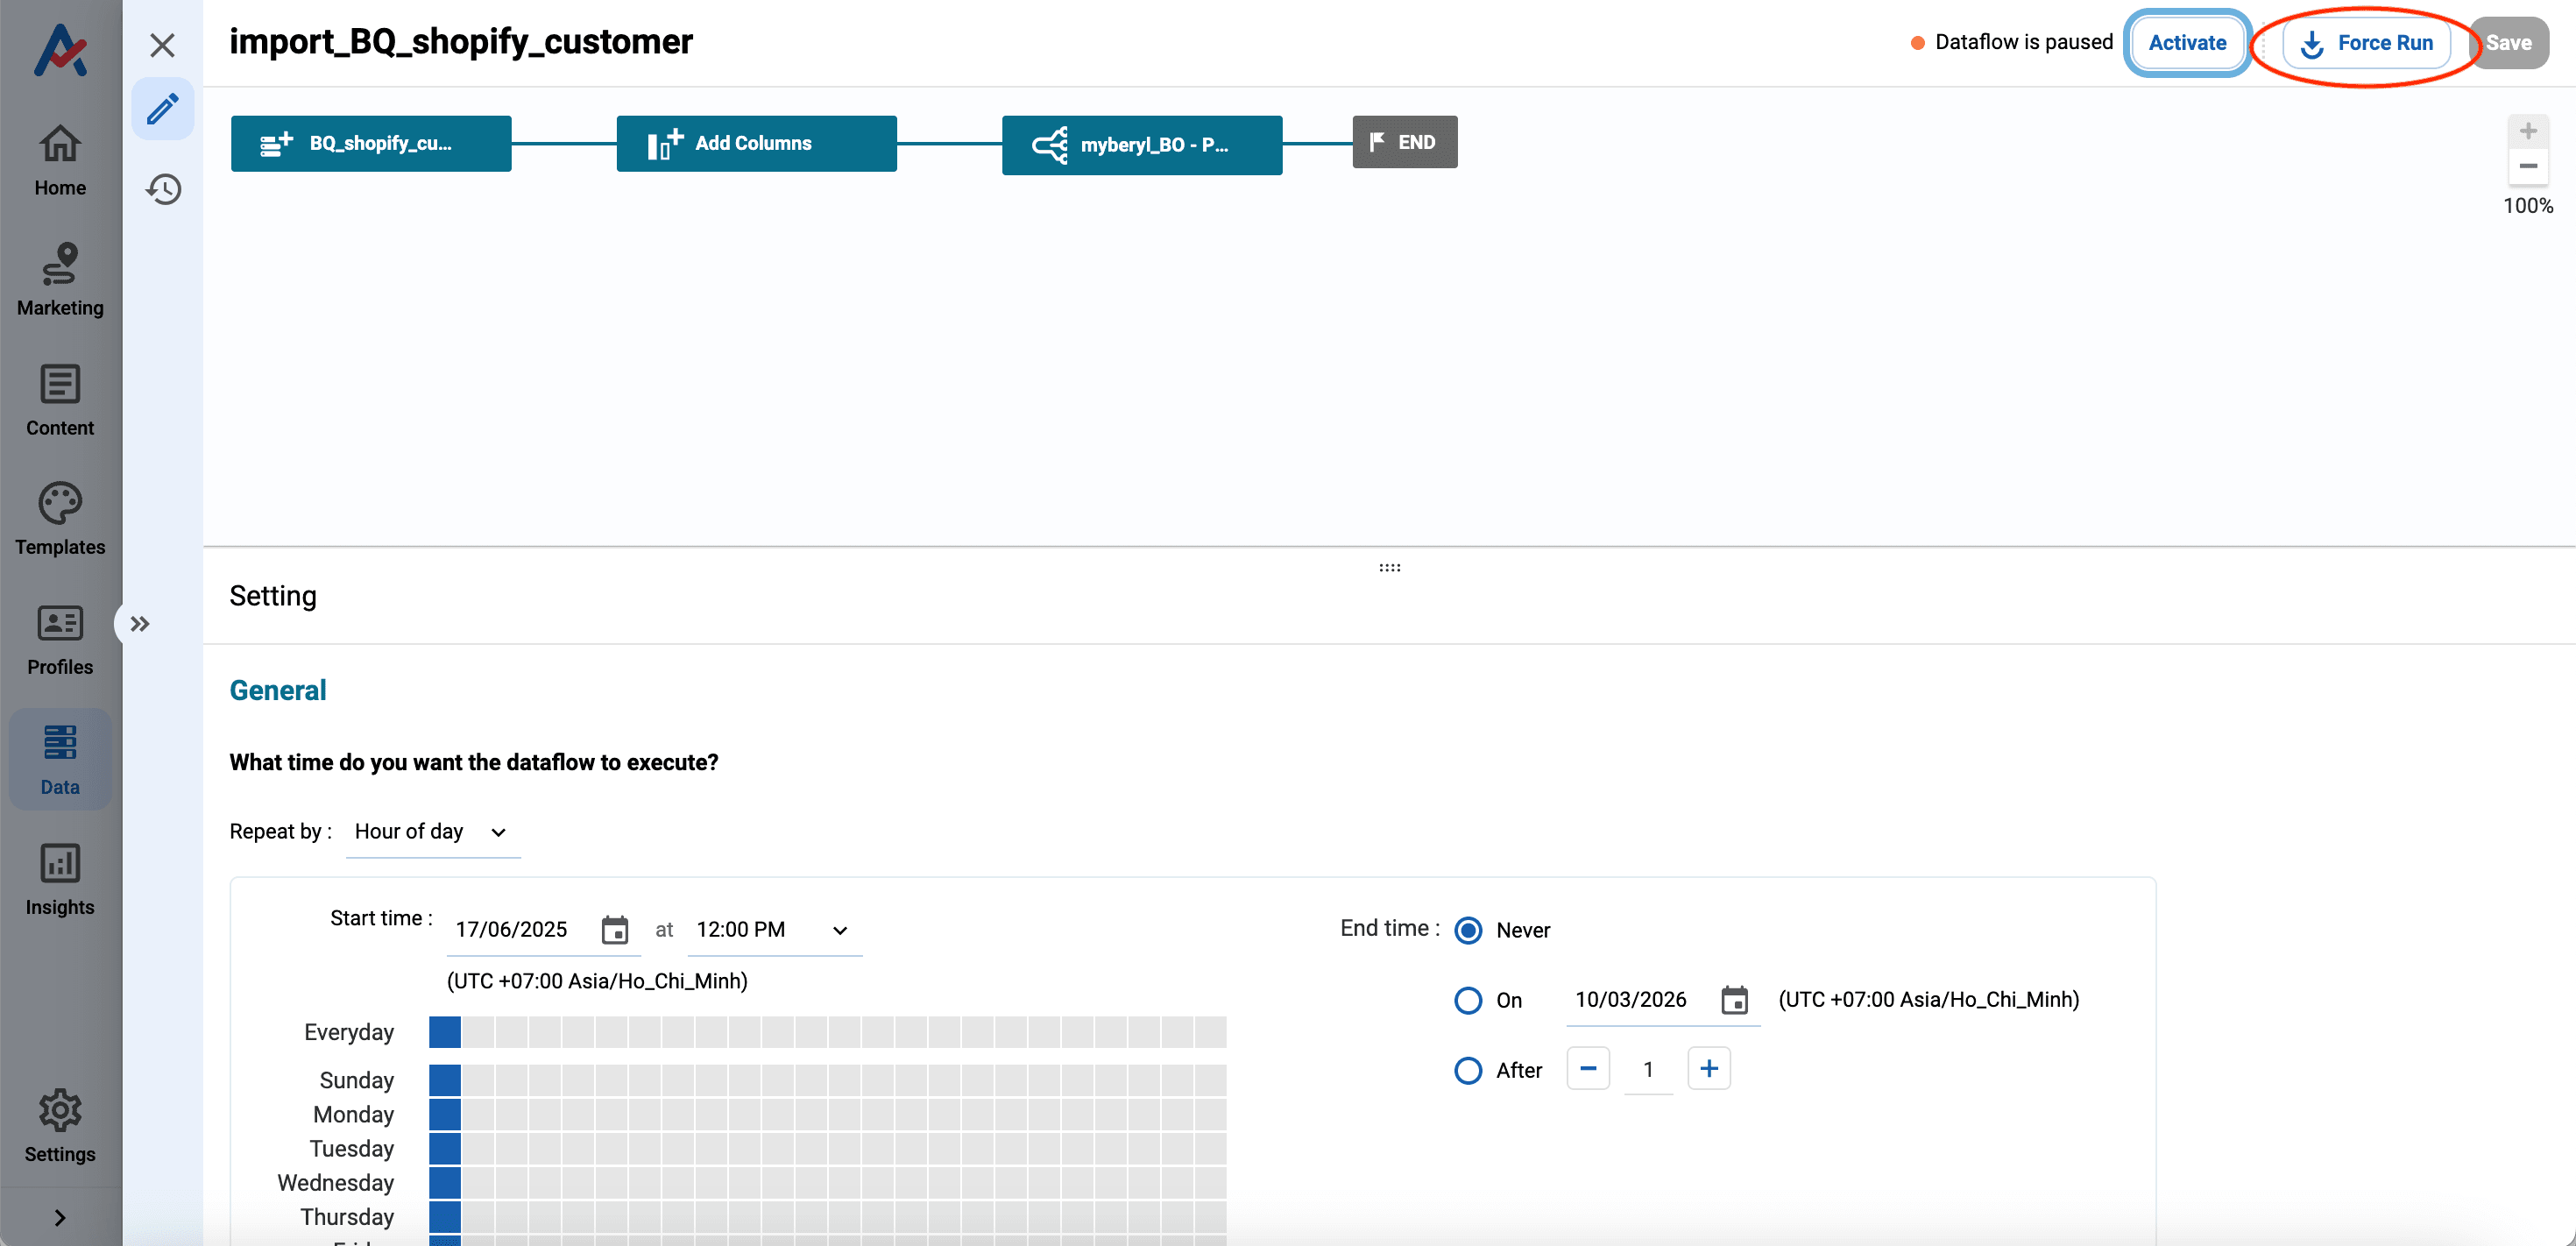Viewport: 2576px width, 1246px height.
Task: Click the Activate button
Action: (x=2186, y=43)
